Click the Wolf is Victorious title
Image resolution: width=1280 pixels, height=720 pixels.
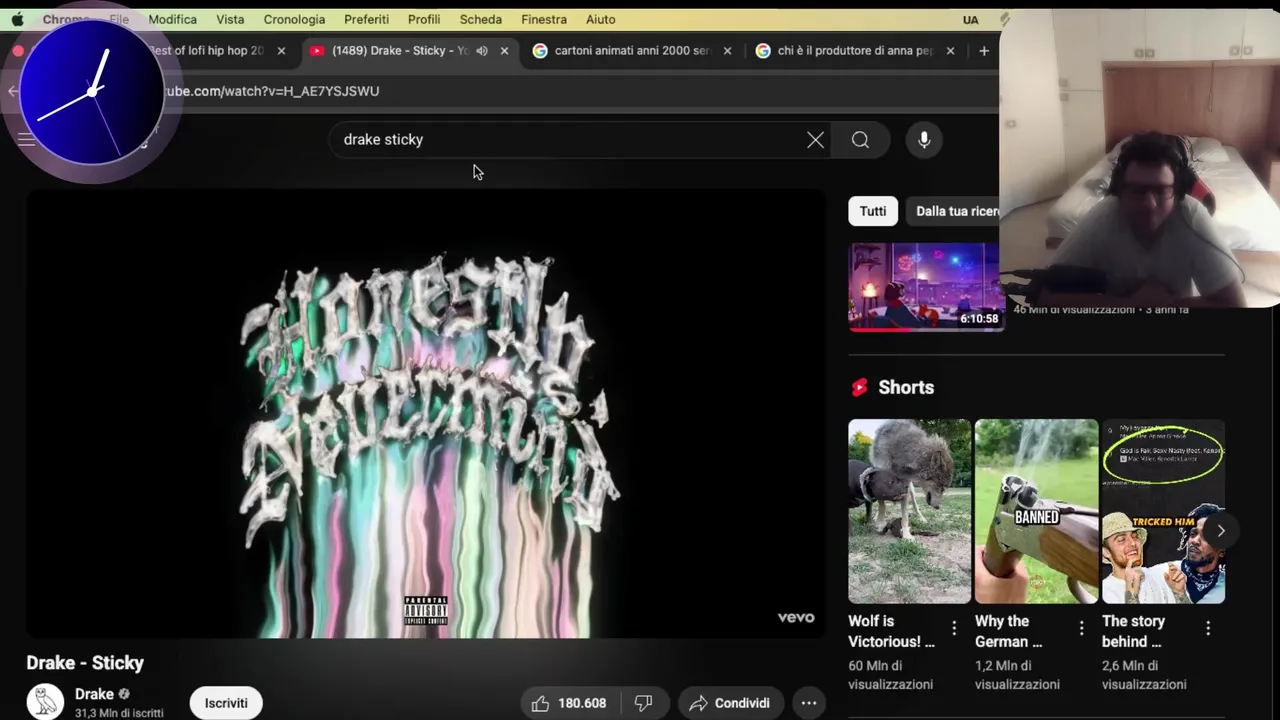[x=891, y=631]
